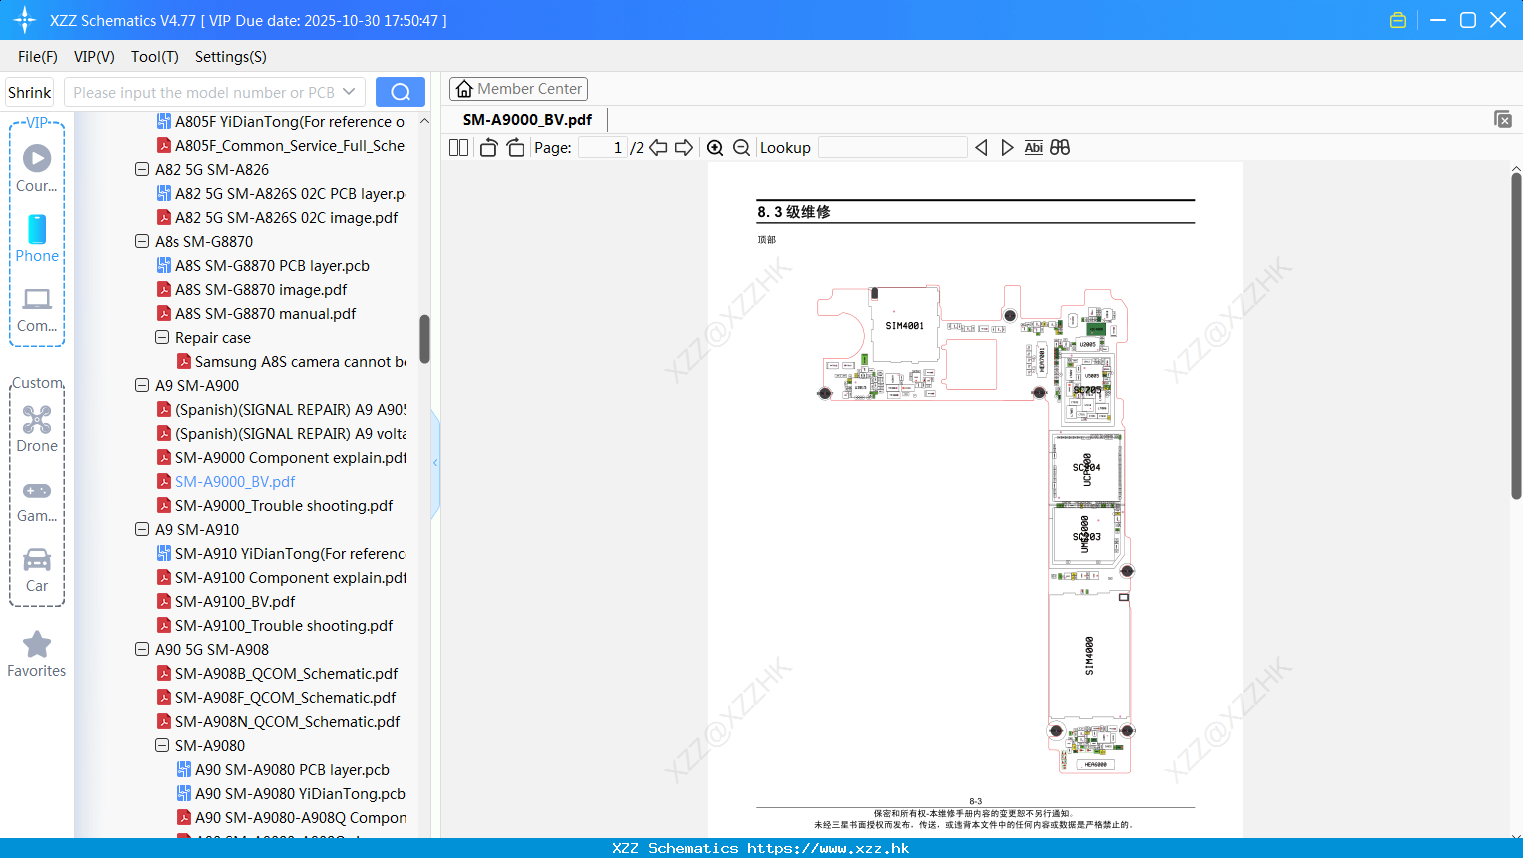Viewport: 1523px width, 858px height.
Task: Click the yellow VIP gift icon in title bar
Action: click(x=1398, y=20)
